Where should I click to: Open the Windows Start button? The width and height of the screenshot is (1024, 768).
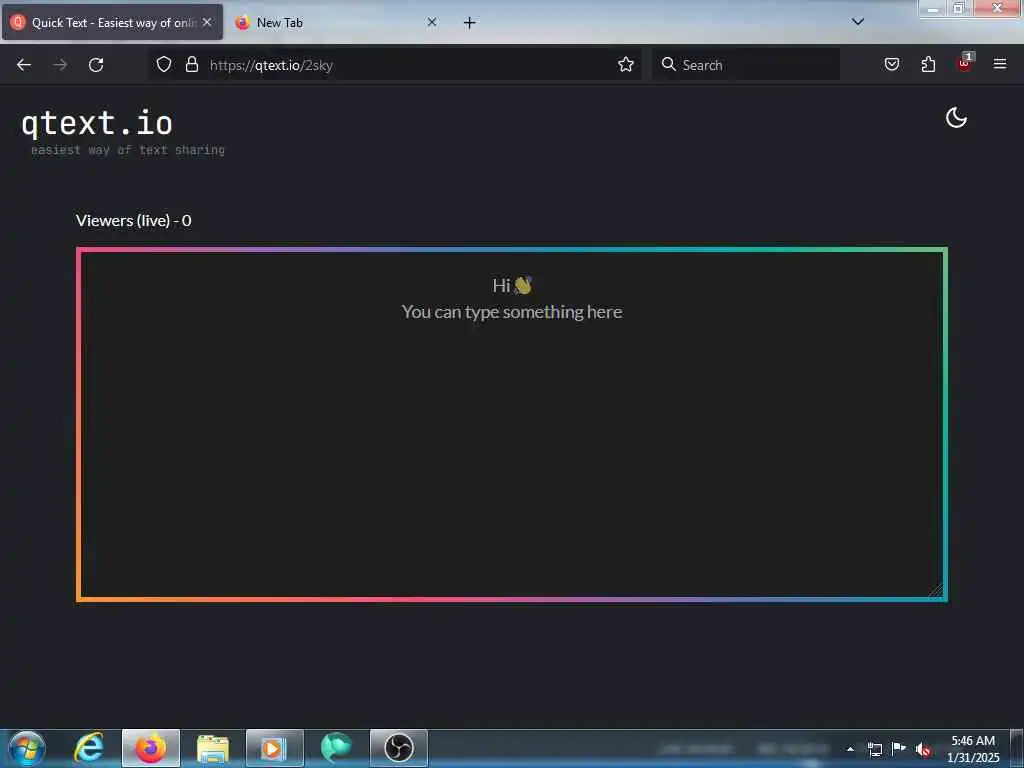[27, 748]
